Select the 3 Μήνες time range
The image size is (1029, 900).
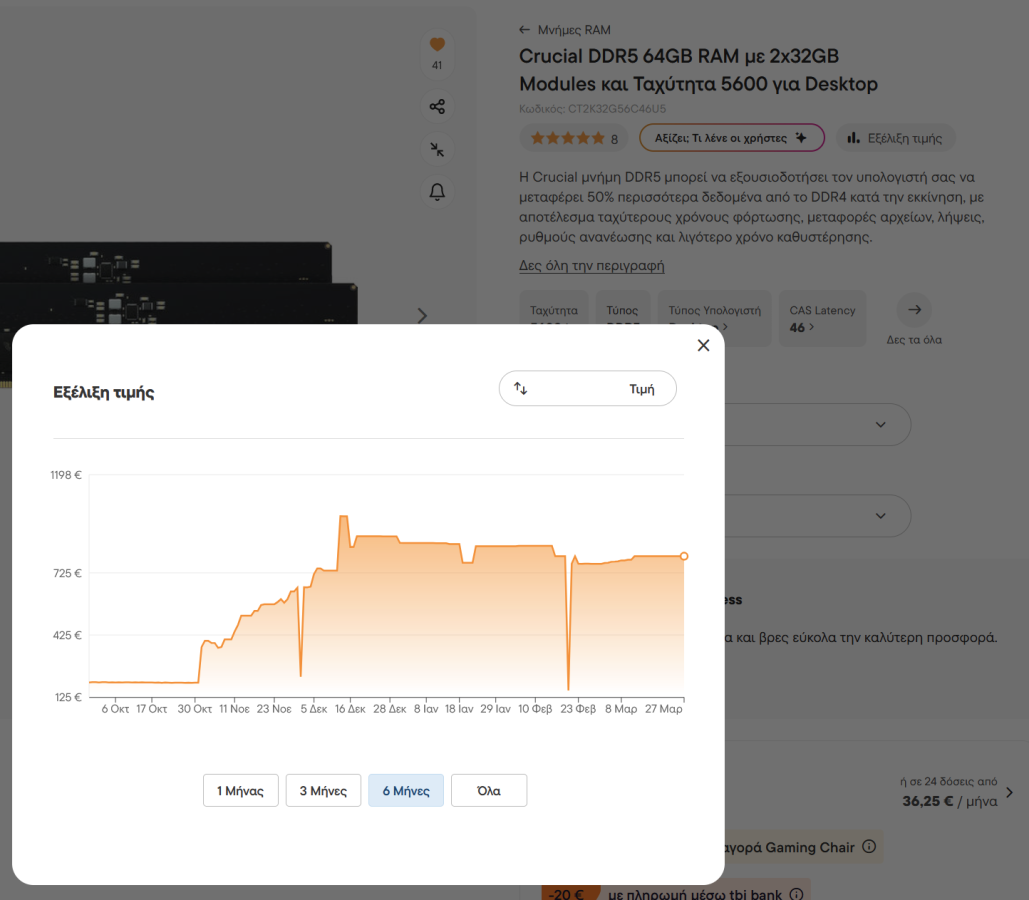[x=323, y=790]
